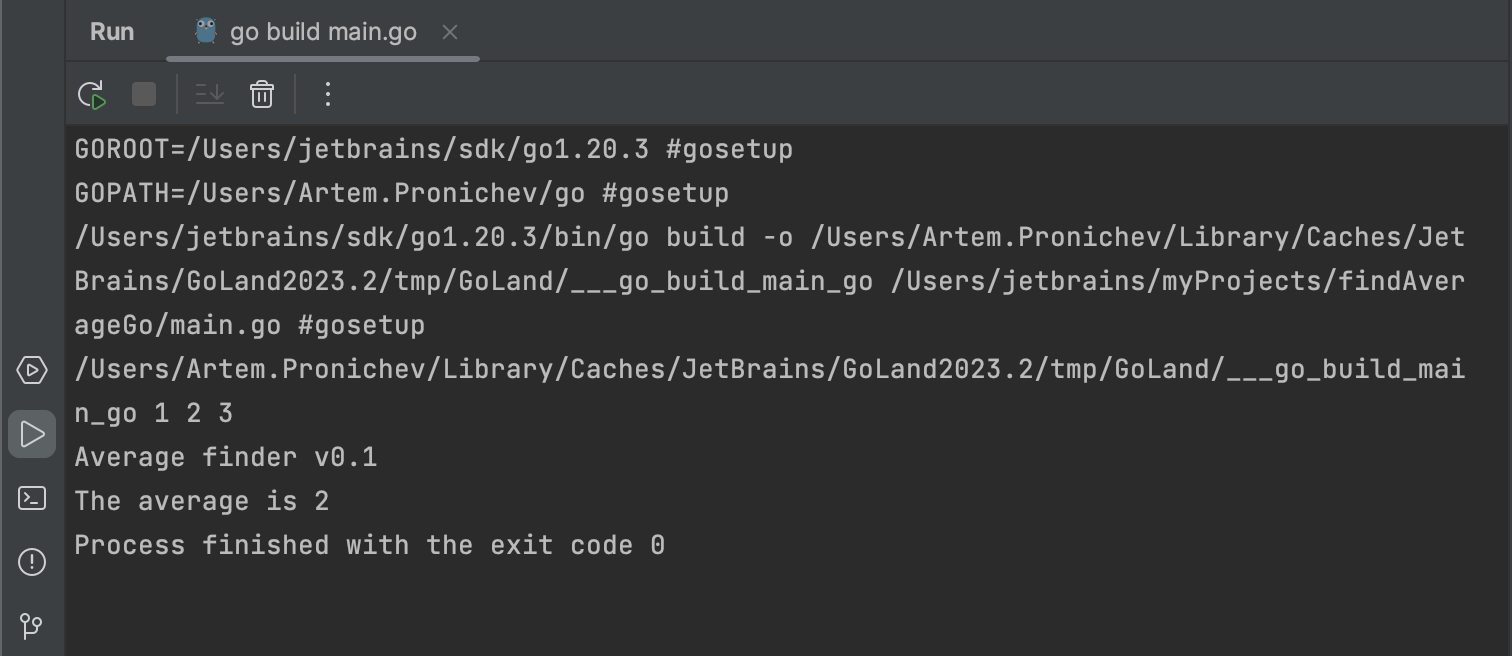The width and height of the screenshot is (1512, 656).
Task: Close the go build main.go tab
Action: coord(449,32)
